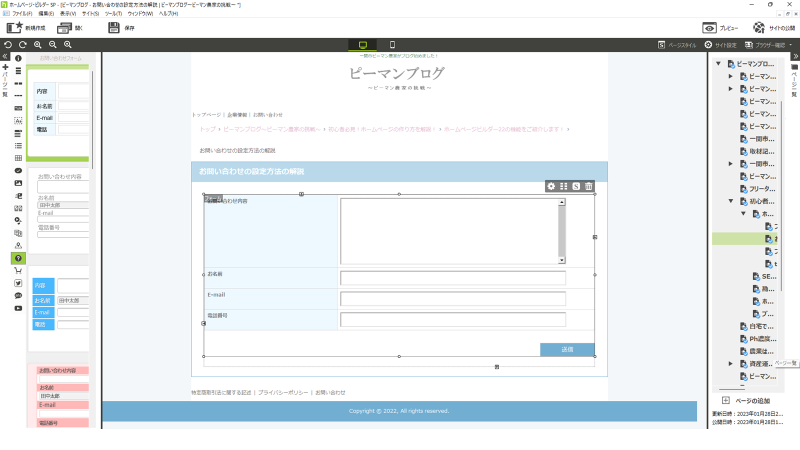
Task: Click the trash icon on form toolbar
Action: click(x=589, y=186)
